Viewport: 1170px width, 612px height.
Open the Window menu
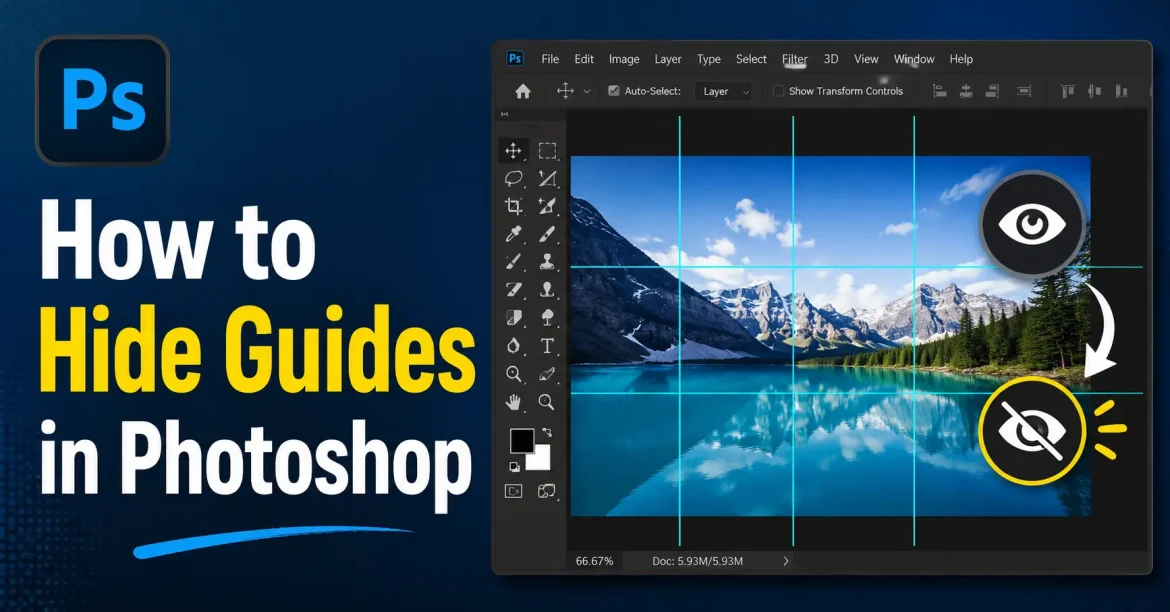click(914, 59)
